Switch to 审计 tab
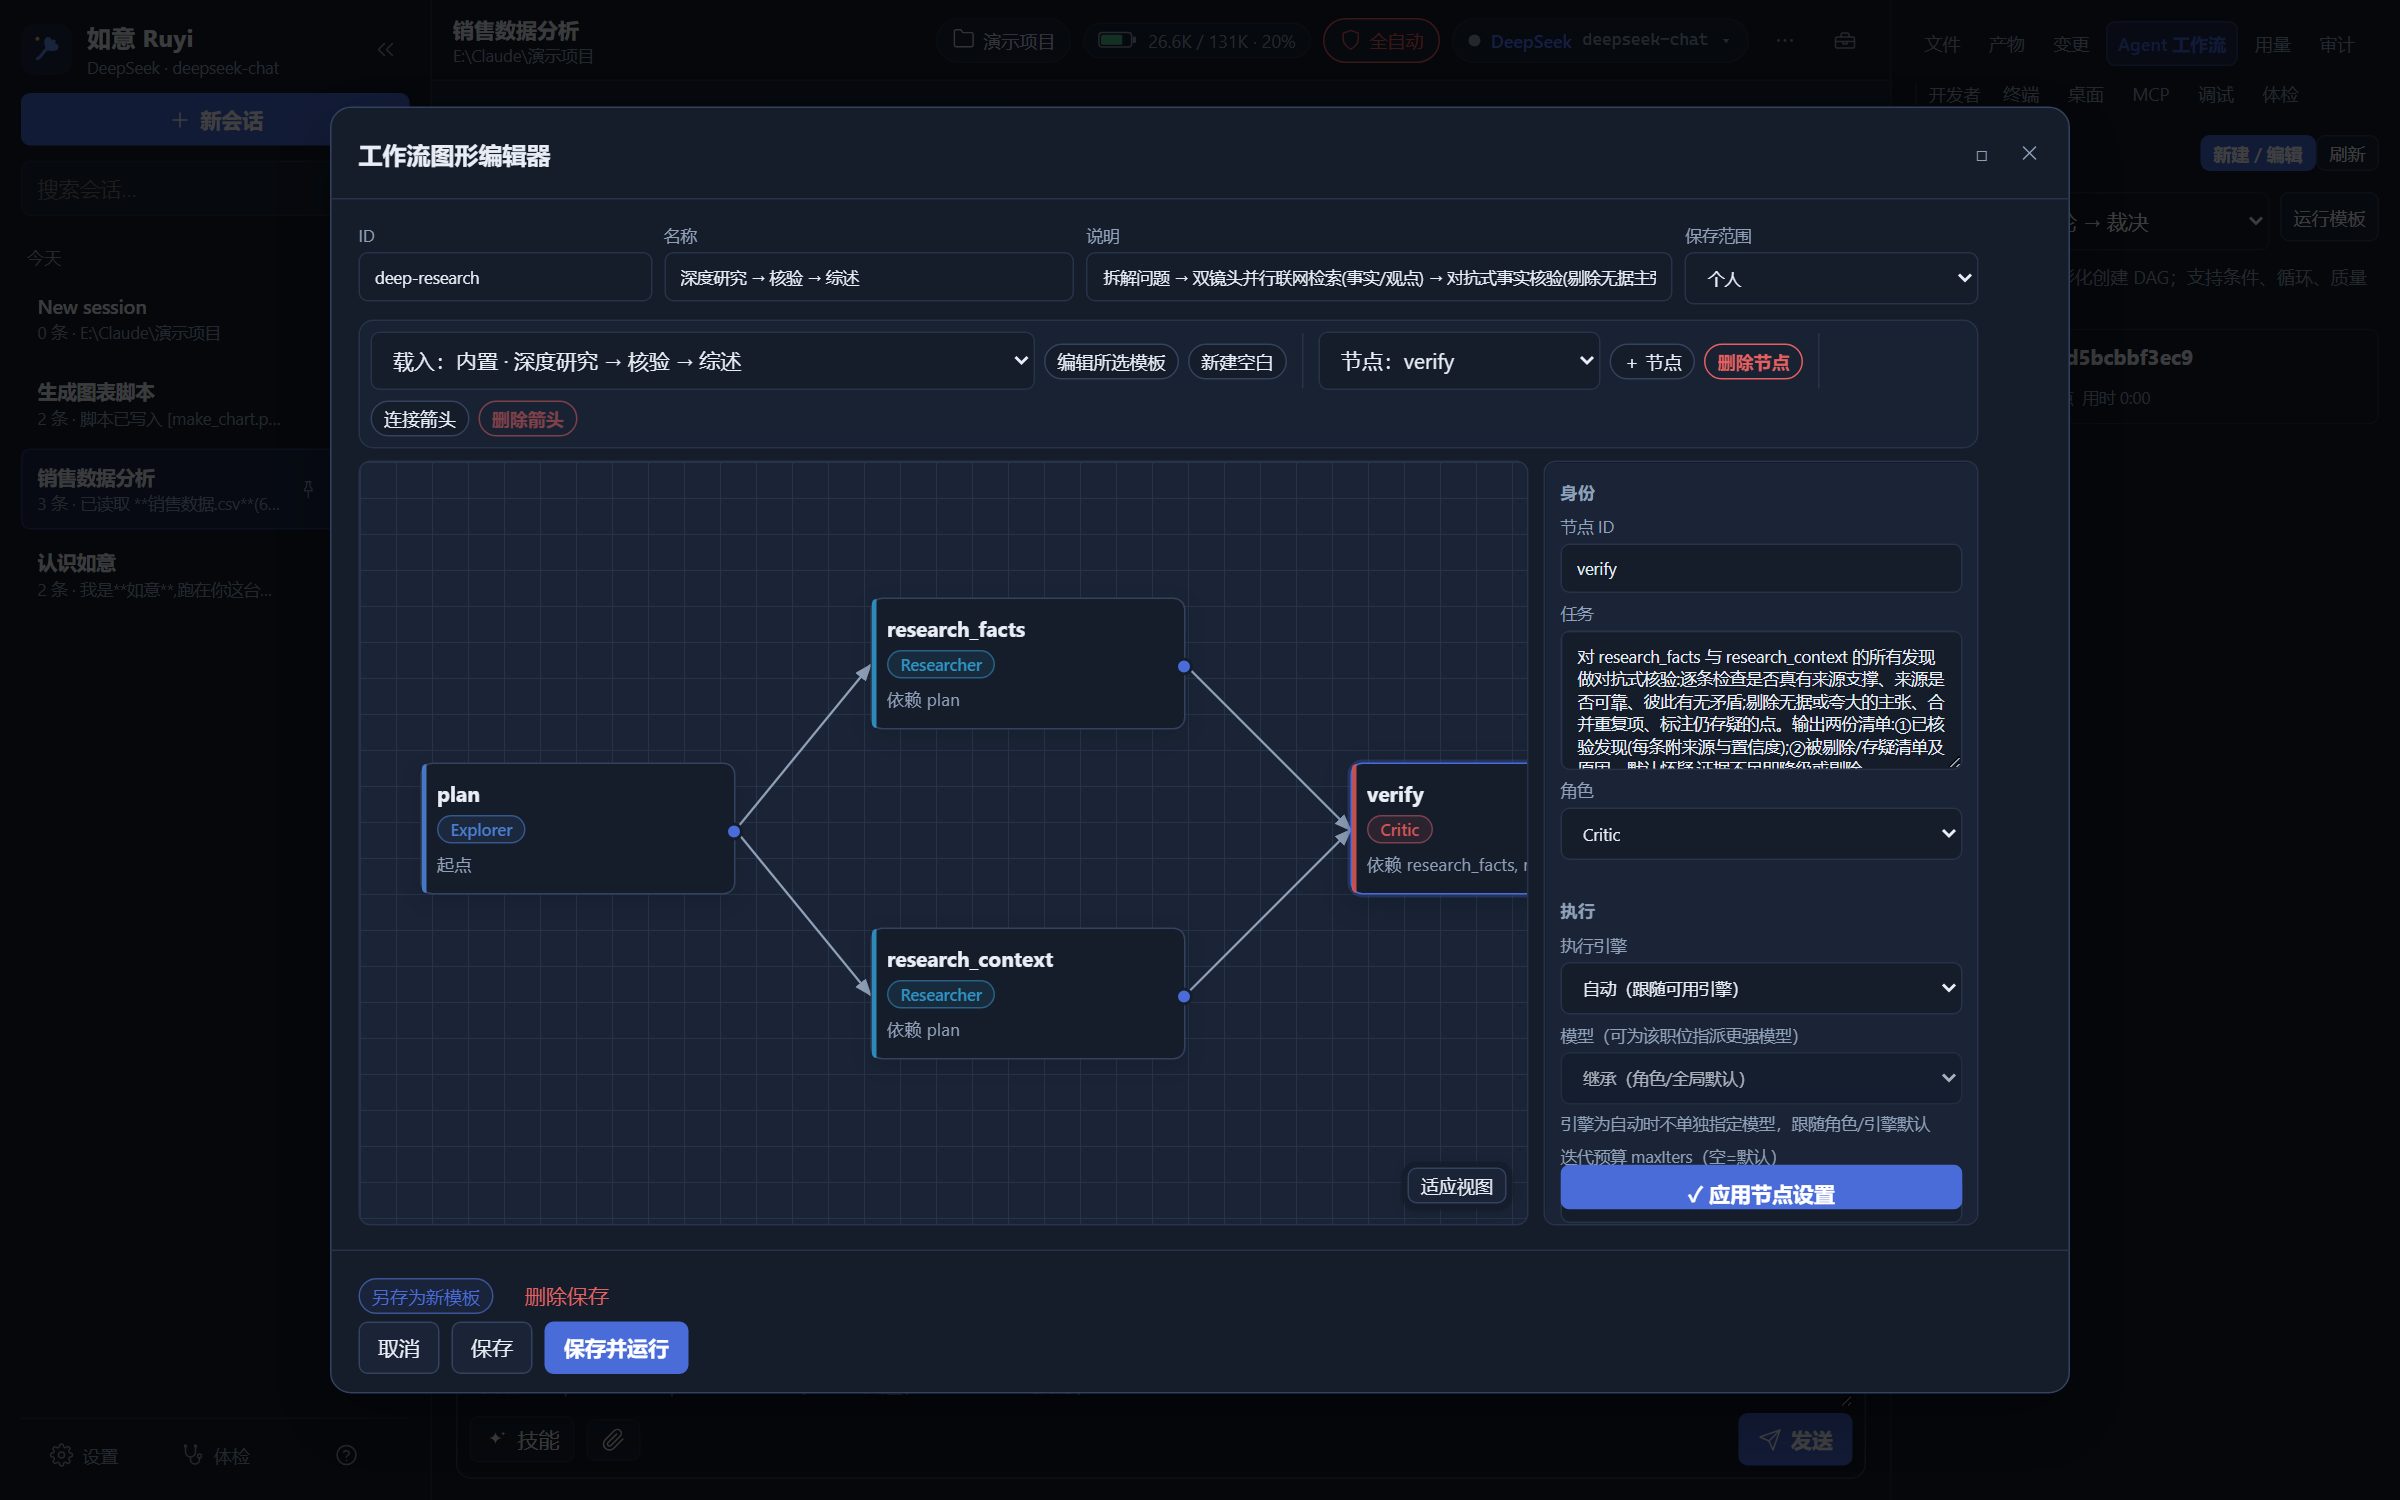This screenshot has width=2400, height=1500. pos(2336,44)
